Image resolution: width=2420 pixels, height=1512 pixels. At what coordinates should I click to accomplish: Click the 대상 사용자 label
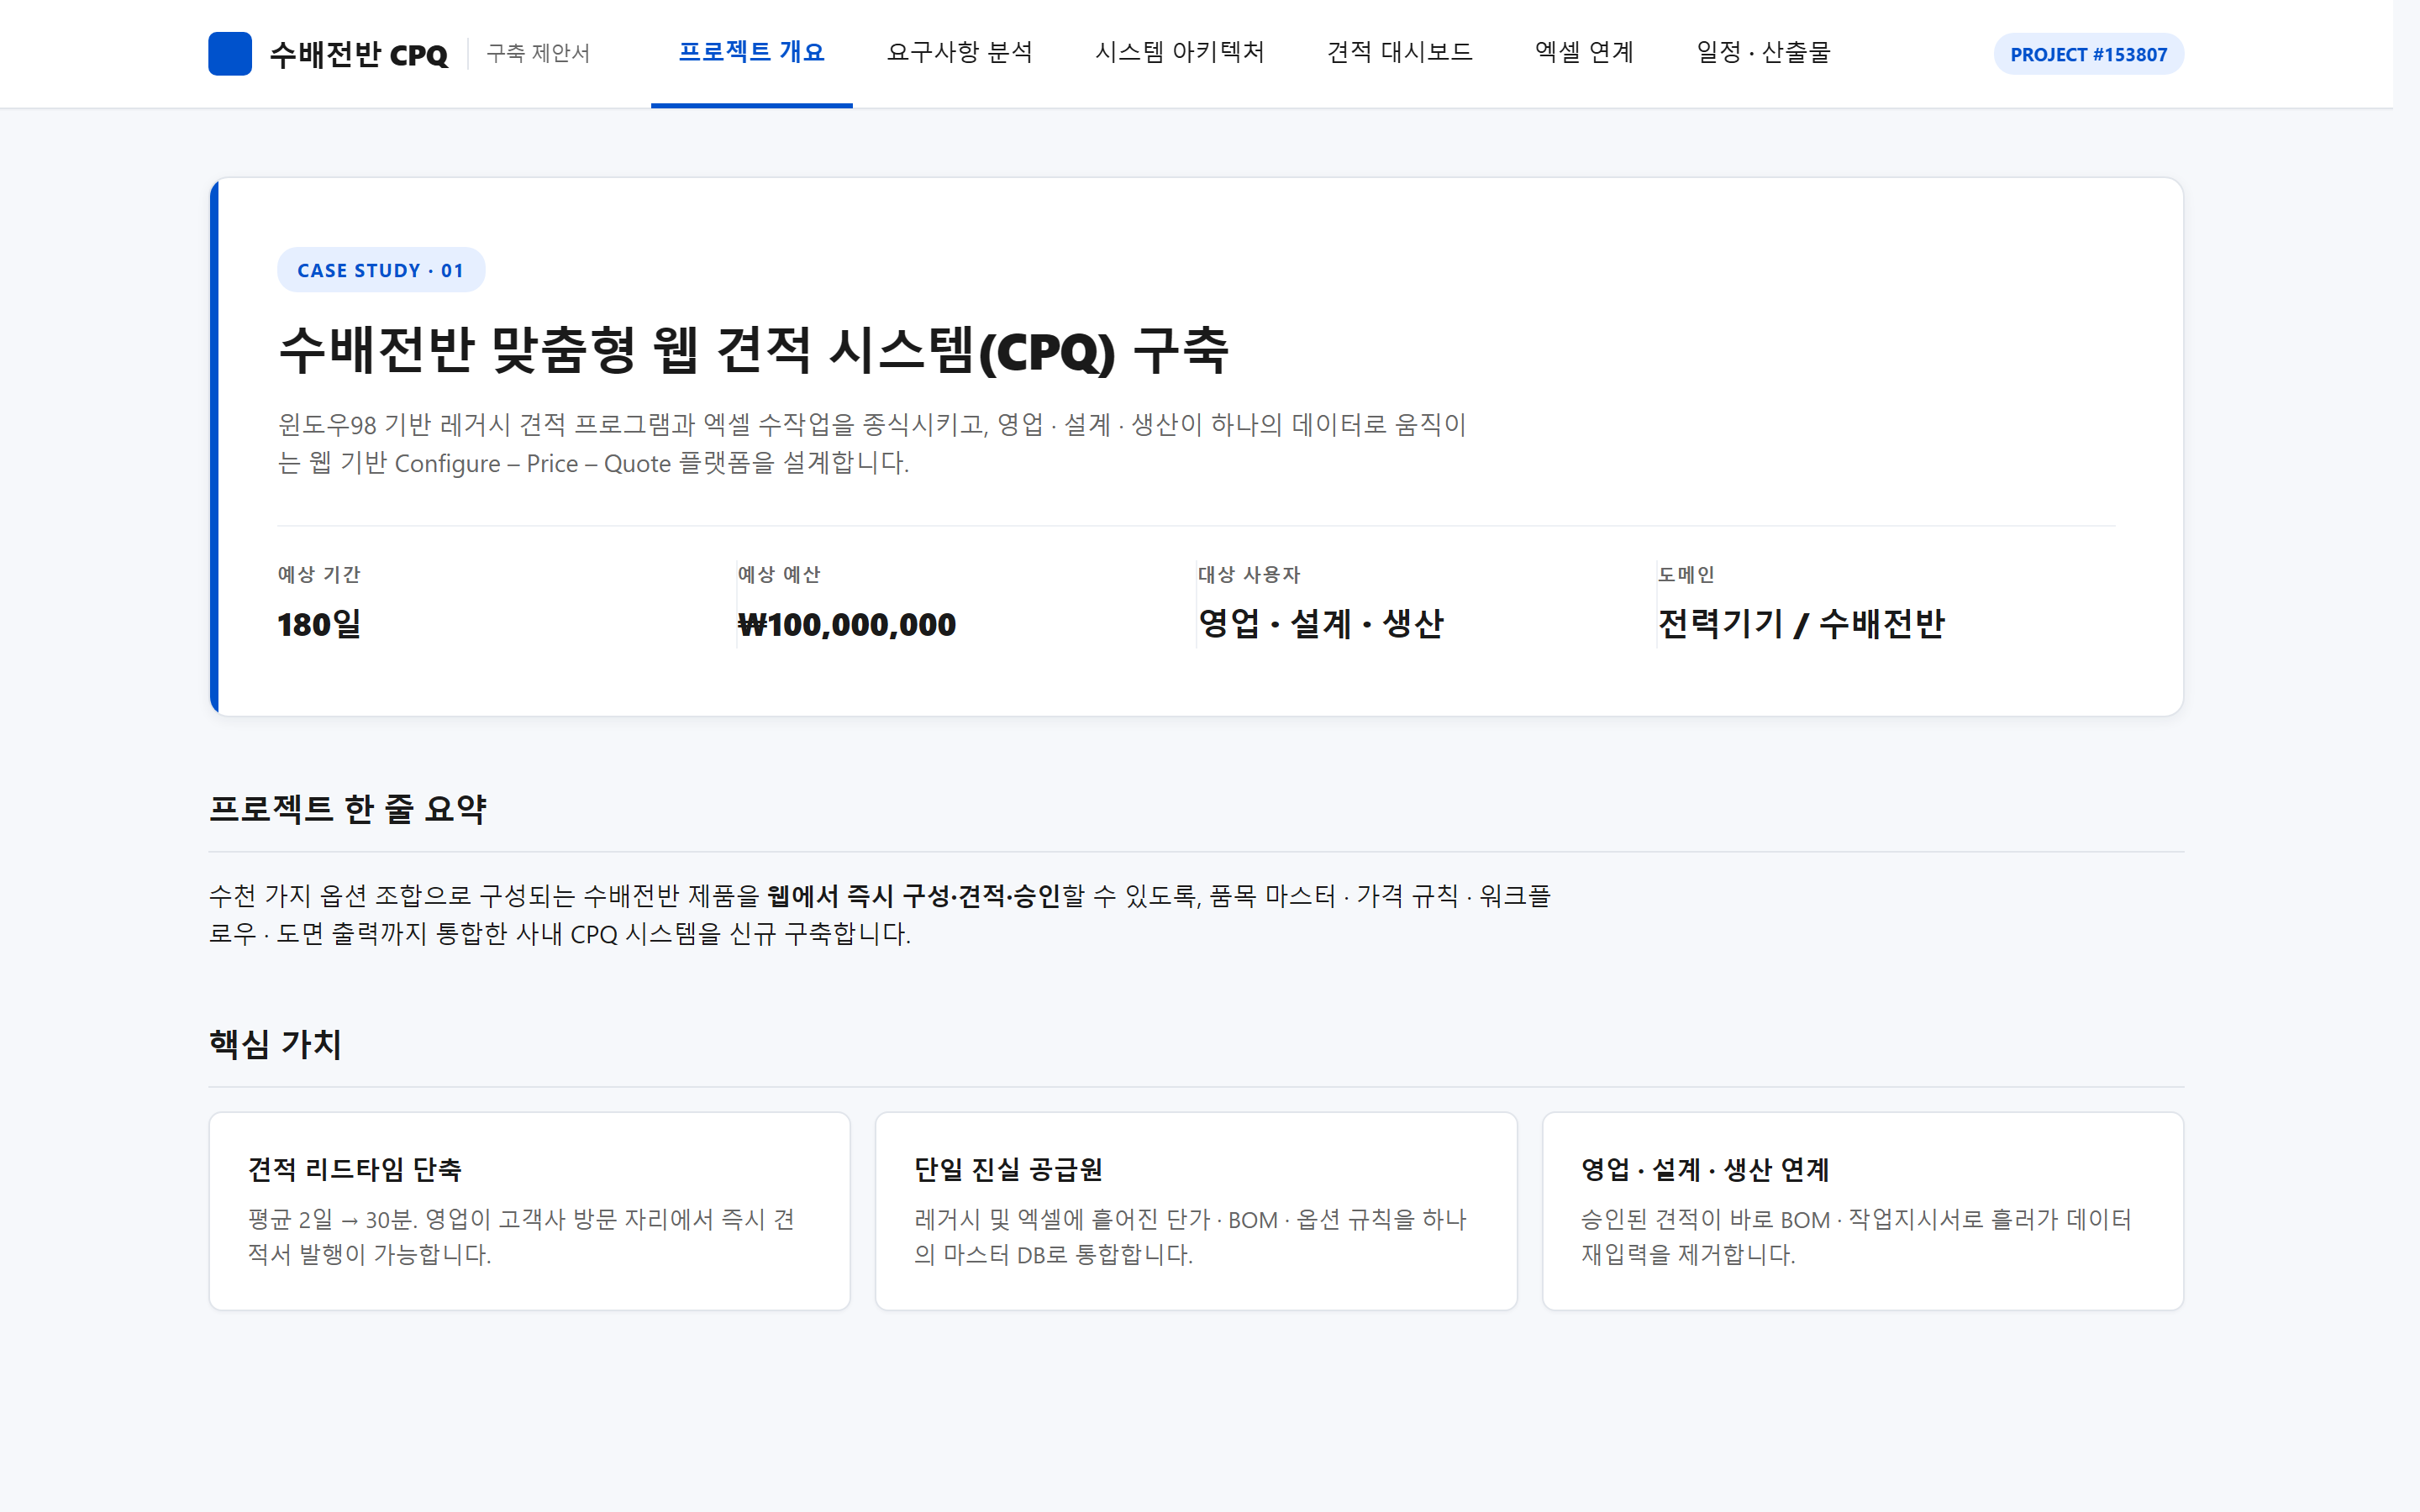tap(1249, 574)
